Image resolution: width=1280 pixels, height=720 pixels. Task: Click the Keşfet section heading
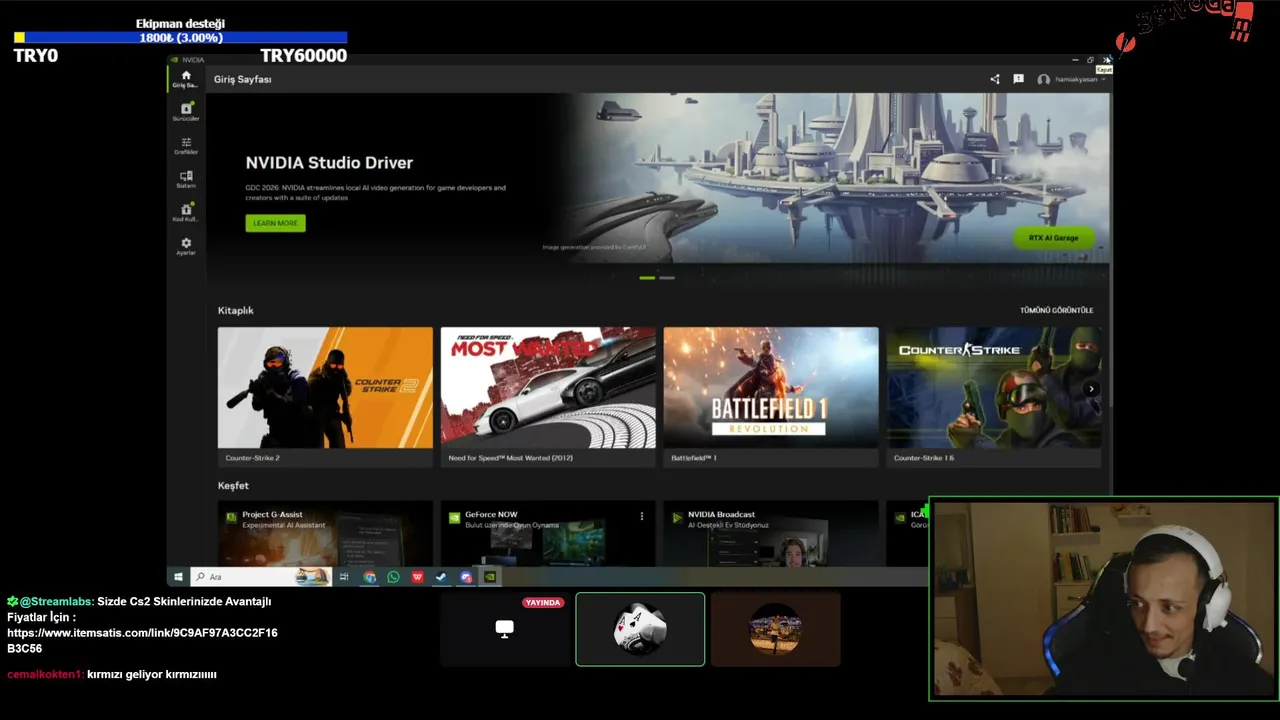pyautogui.click(x=233, y=485)
